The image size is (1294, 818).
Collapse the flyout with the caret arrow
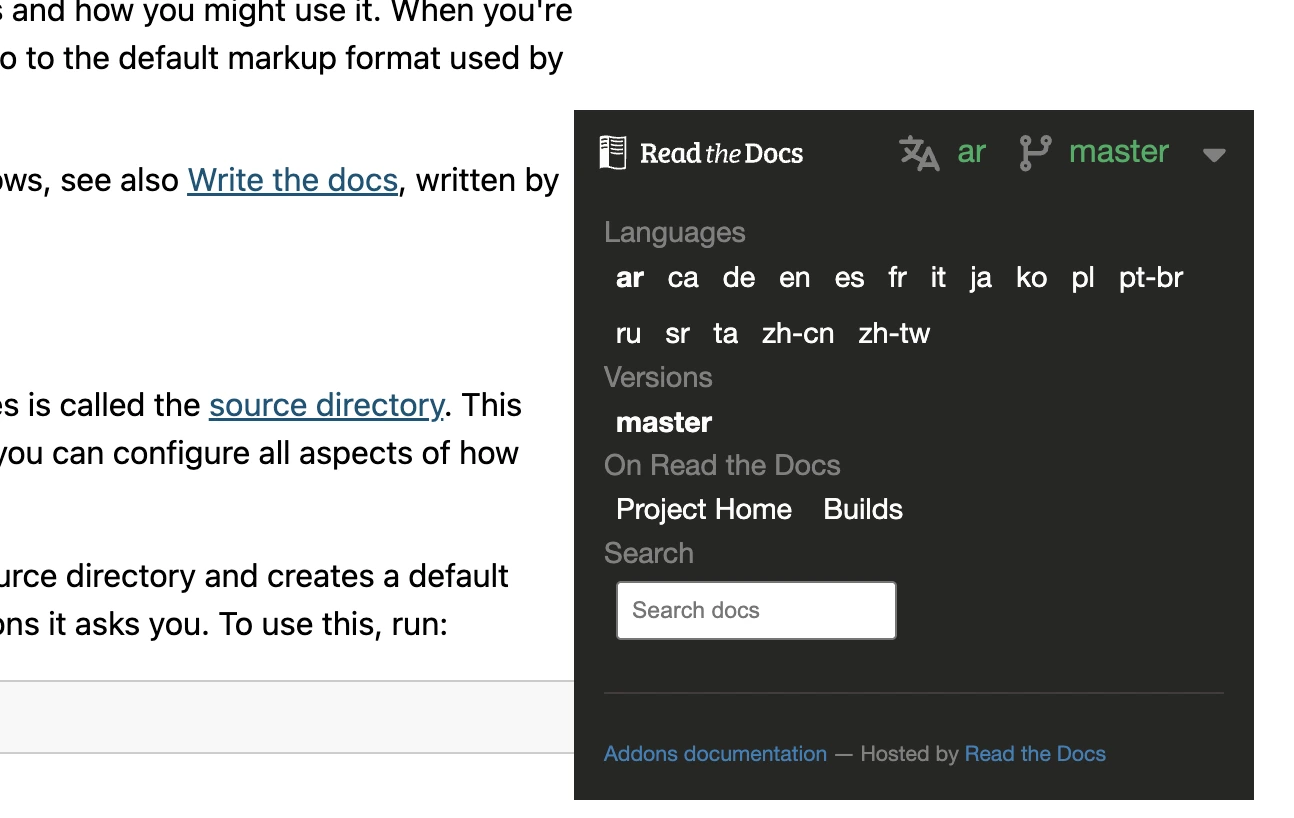click(x=1214, y=155)
